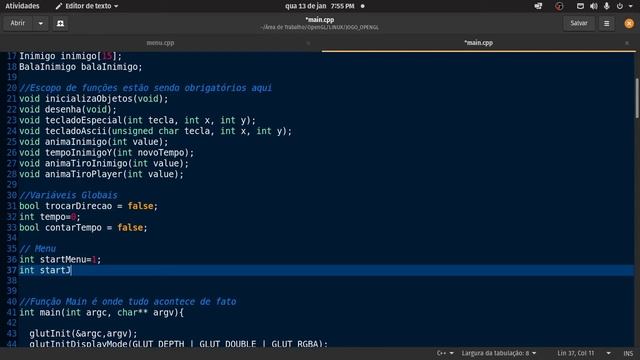Click the microphone icon in the top bar

point(607,6)
